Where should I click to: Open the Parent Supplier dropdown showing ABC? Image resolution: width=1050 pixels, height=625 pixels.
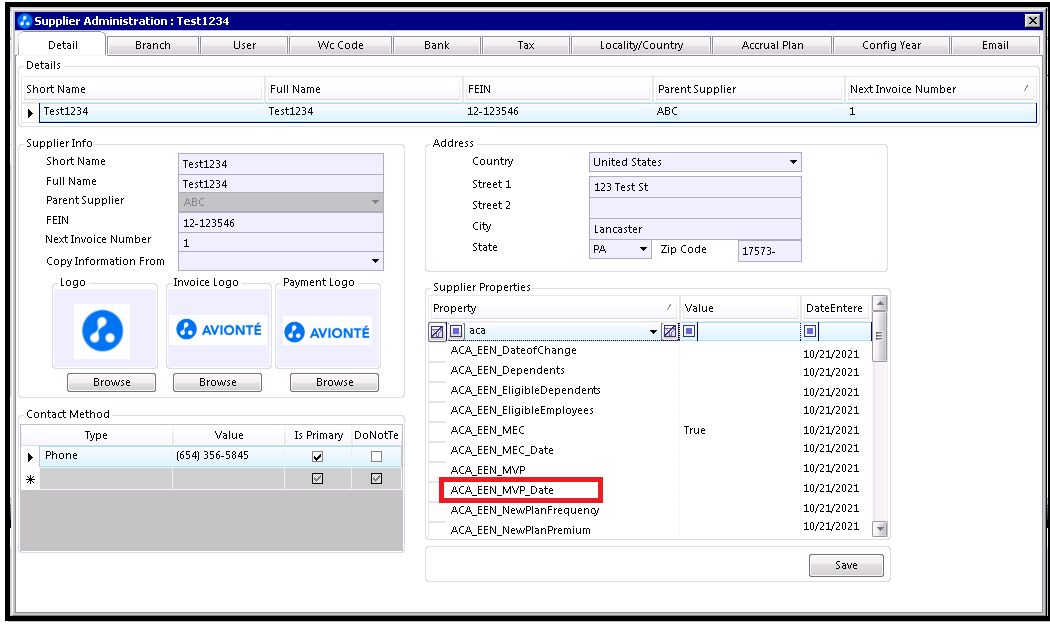pyautogui.click(x=375, y=202)
